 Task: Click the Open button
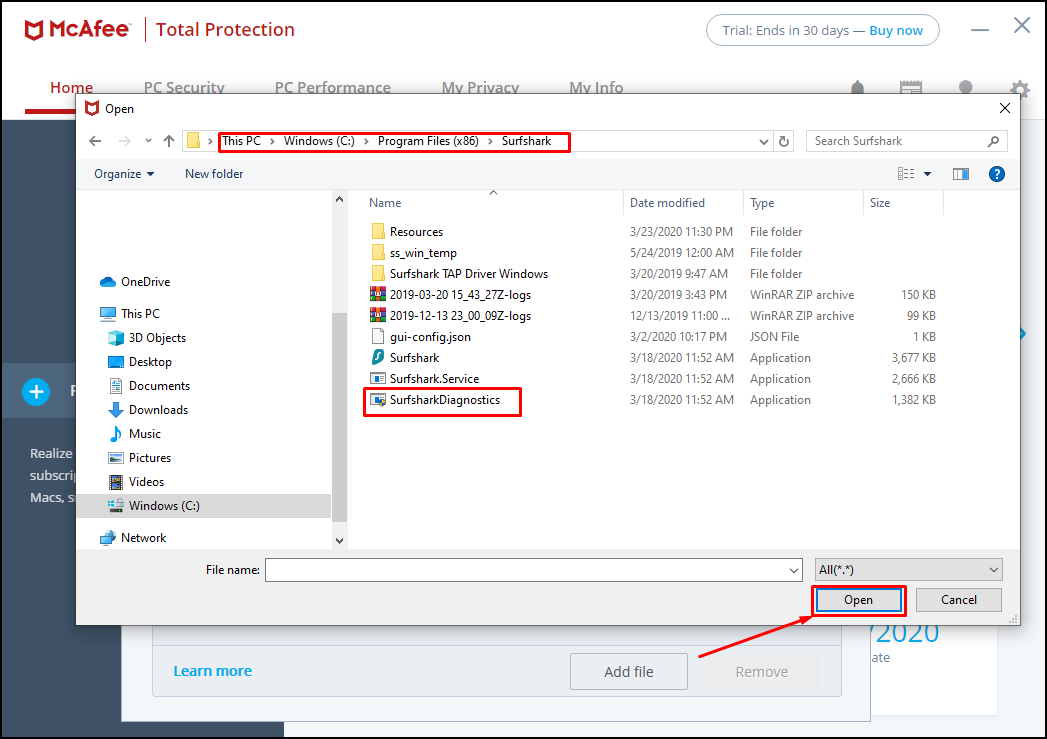[858, 599]
